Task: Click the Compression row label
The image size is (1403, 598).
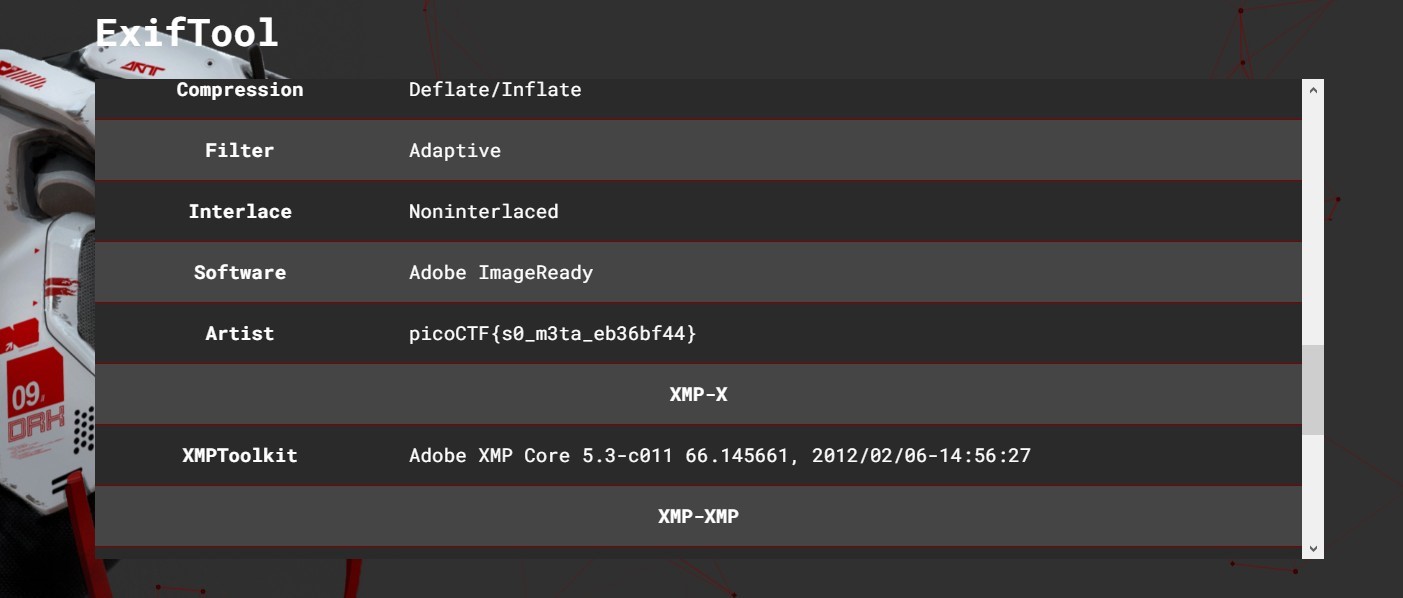Action: pos(240,90)
